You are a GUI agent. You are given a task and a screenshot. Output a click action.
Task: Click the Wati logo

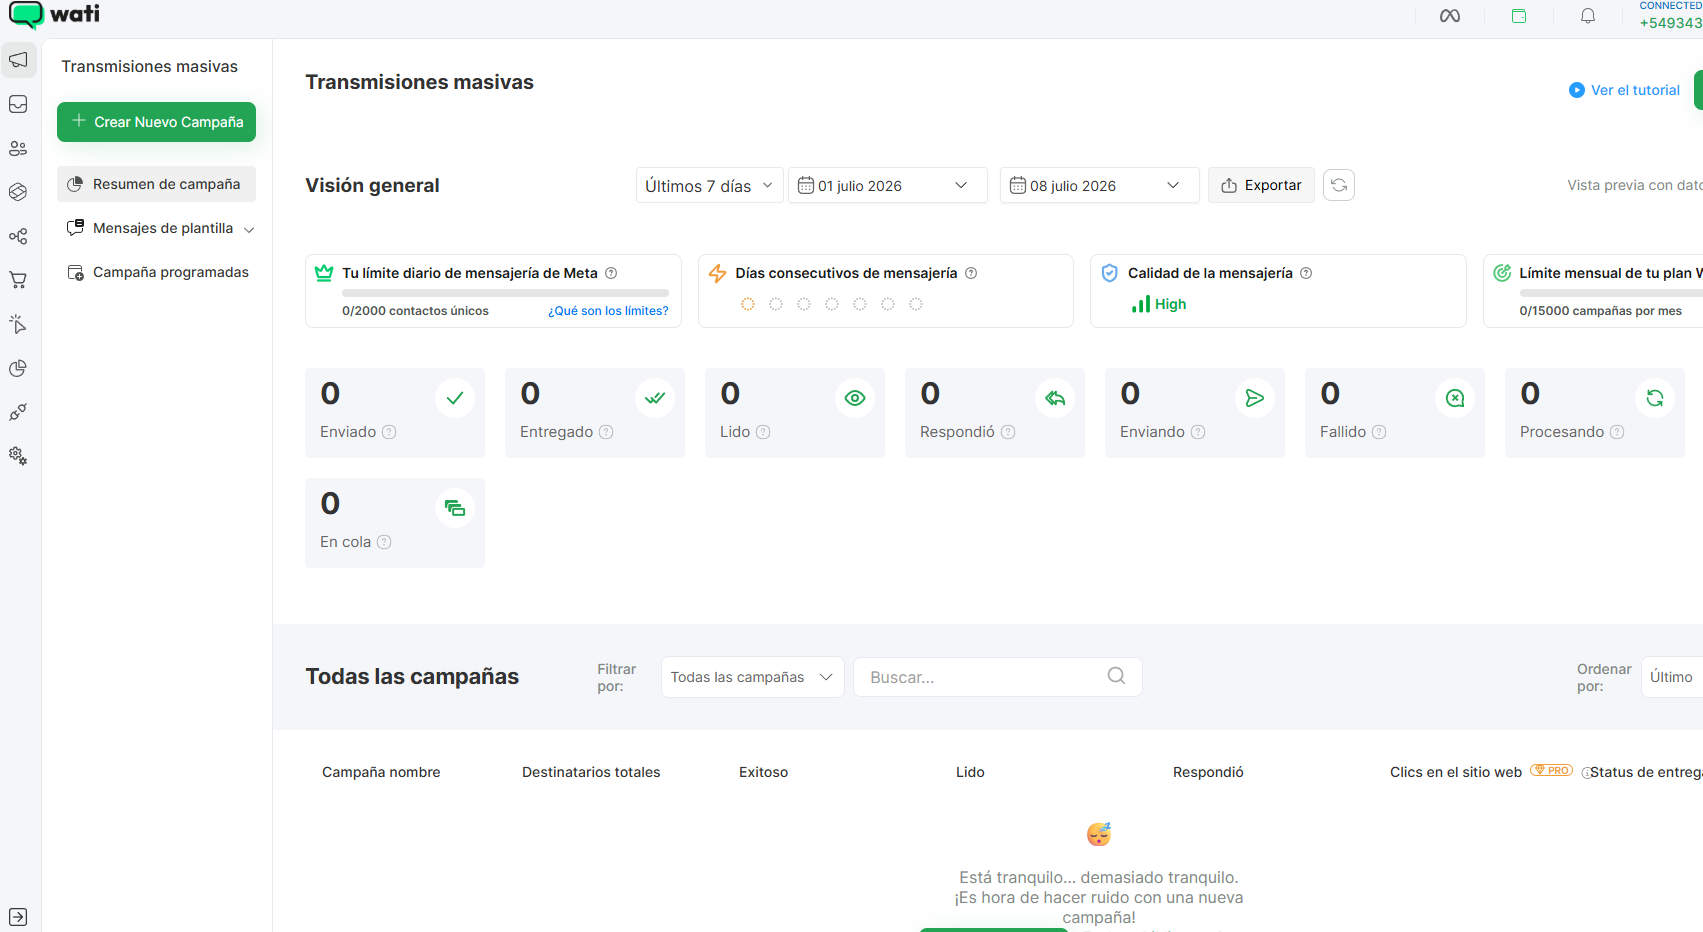coord(54,15)
